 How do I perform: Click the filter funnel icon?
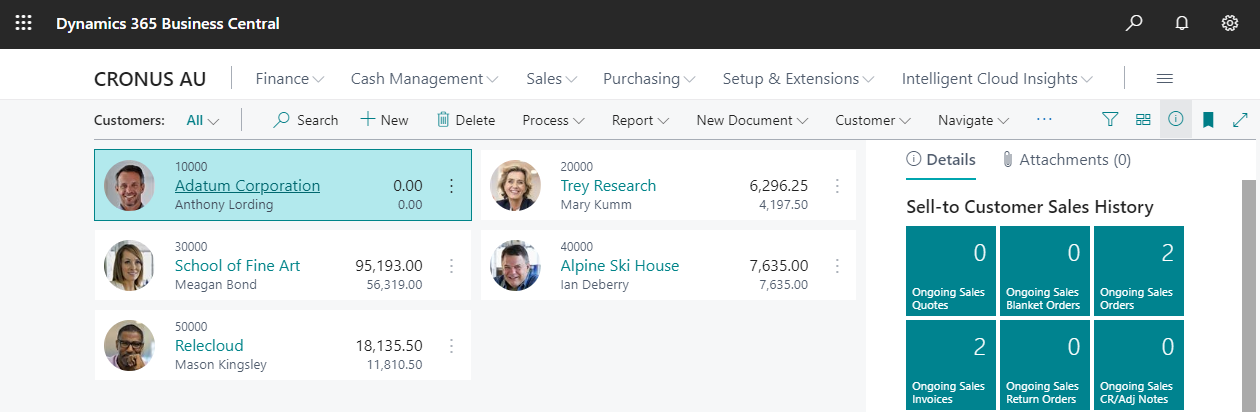[1110, 120]
